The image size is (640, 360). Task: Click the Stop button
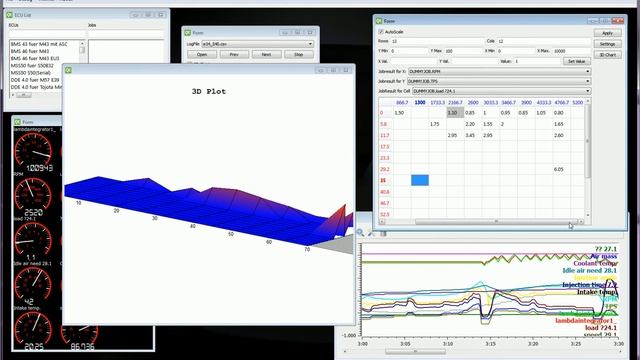299,54
